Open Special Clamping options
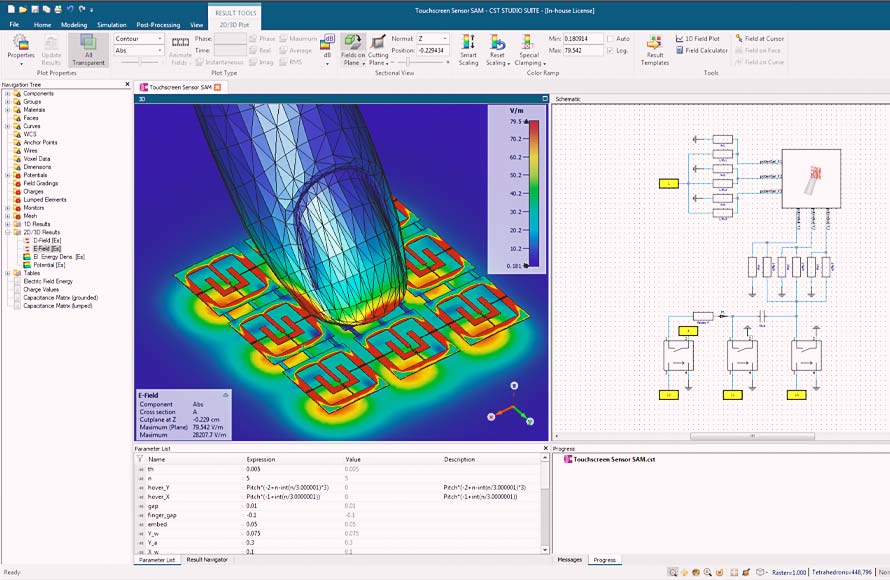The width and height of the screenshot is (890, 580). pos(530,50)
